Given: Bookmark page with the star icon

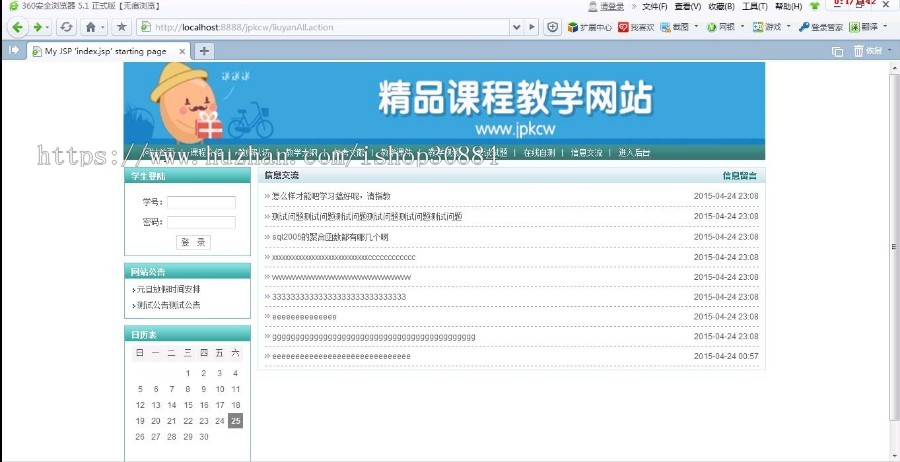Looking at the screenshot, I should tap(121, 27).
